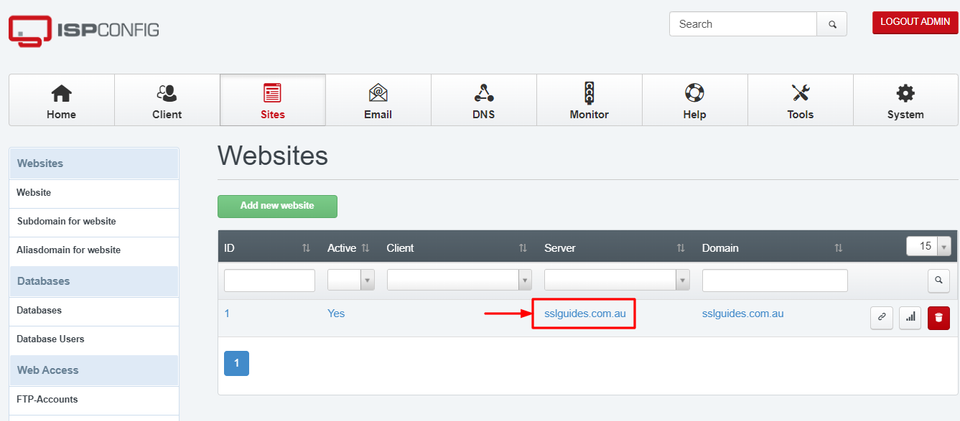
Task: Open the Tools module
Action: 800,101
